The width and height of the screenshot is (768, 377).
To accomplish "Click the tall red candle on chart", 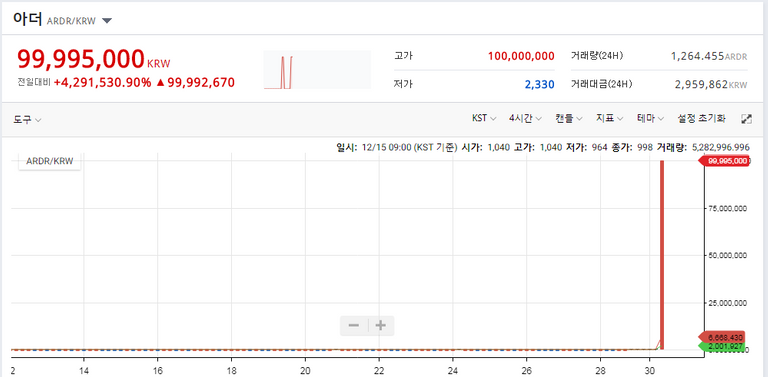I will [662, 255].
